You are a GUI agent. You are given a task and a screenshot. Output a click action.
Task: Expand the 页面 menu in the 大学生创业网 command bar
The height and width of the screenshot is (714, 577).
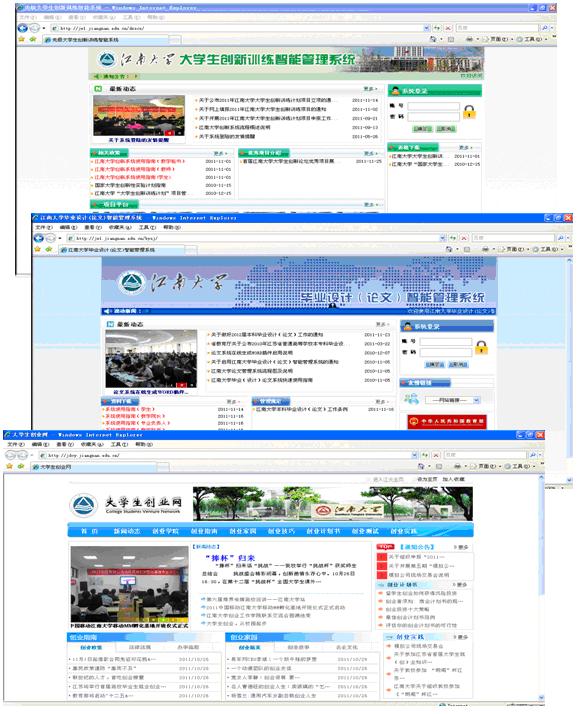coord(486,466)
